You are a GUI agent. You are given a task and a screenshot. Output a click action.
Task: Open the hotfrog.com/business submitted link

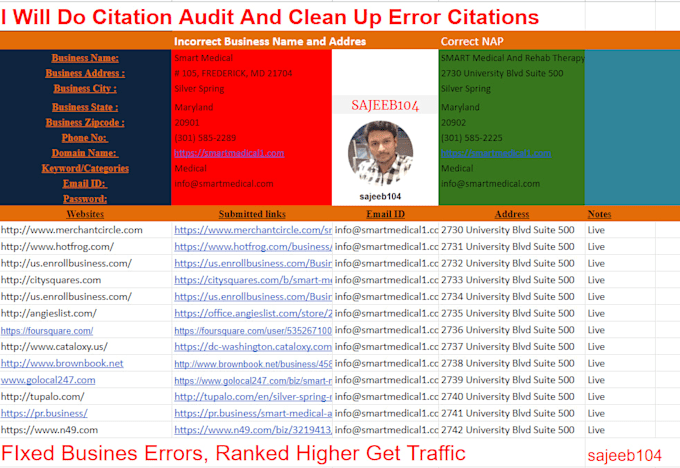253,247
